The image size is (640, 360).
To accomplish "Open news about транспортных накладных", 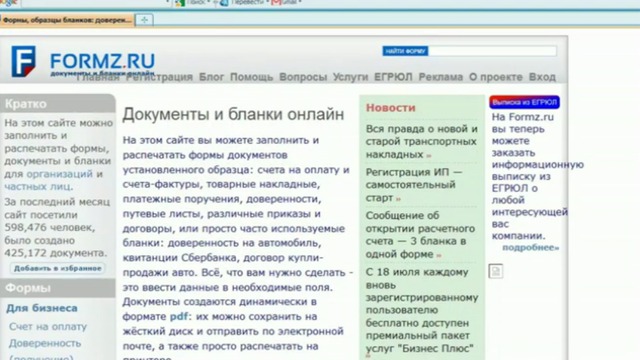I will [x=422, y=142].
